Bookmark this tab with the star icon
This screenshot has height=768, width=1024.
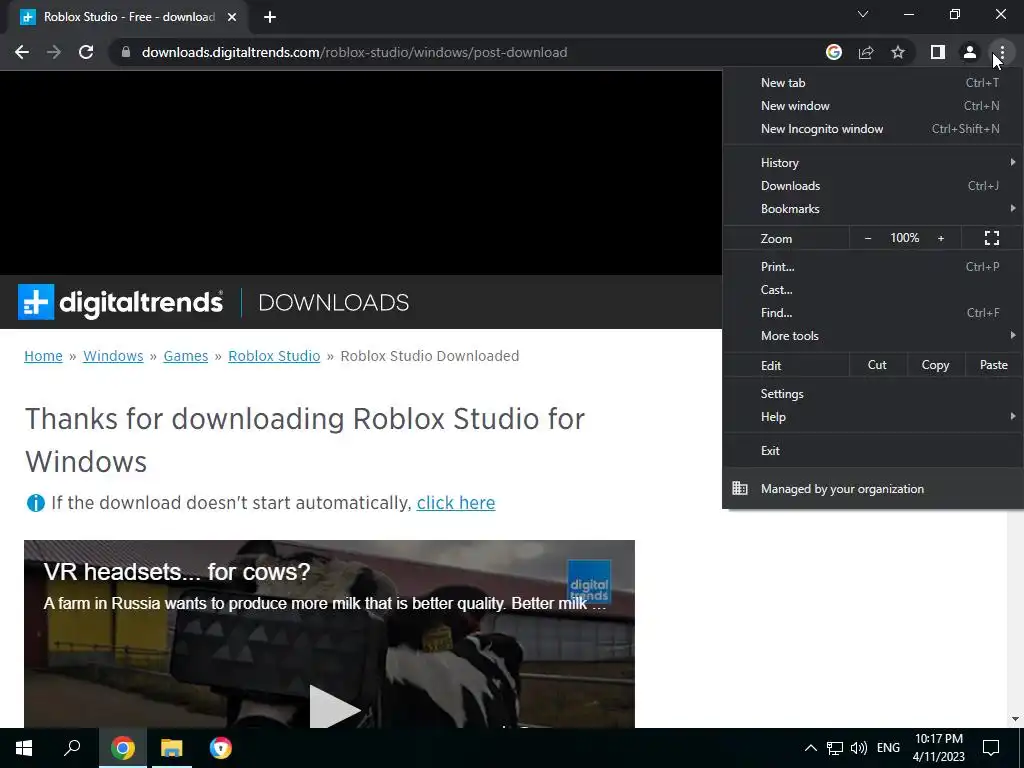(x=898, y=52)
